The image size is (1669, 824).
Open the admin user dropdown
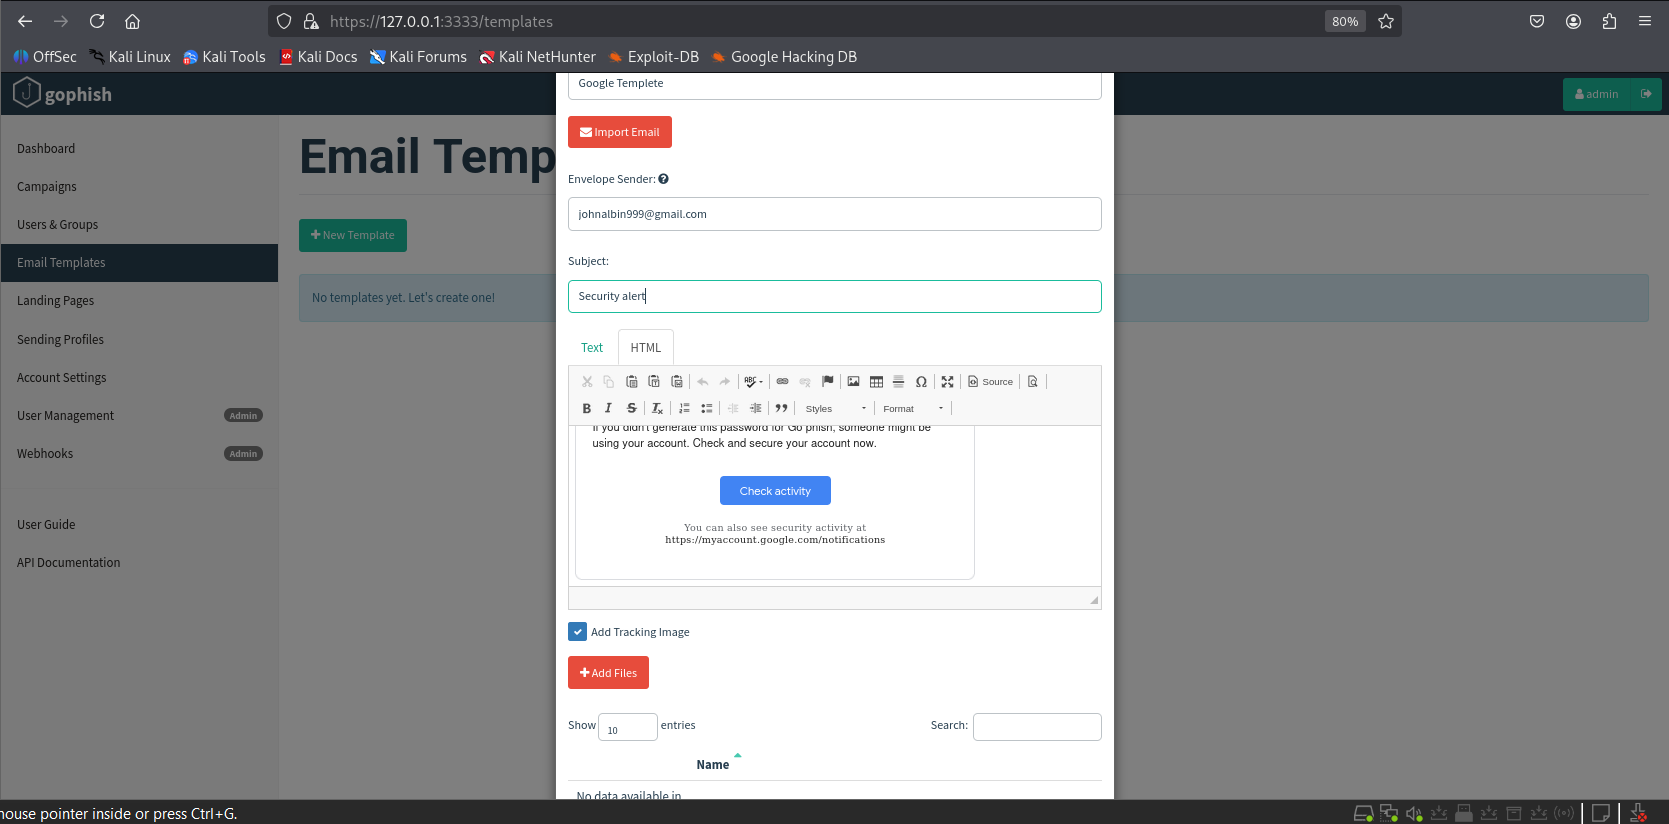point(1596,94)
